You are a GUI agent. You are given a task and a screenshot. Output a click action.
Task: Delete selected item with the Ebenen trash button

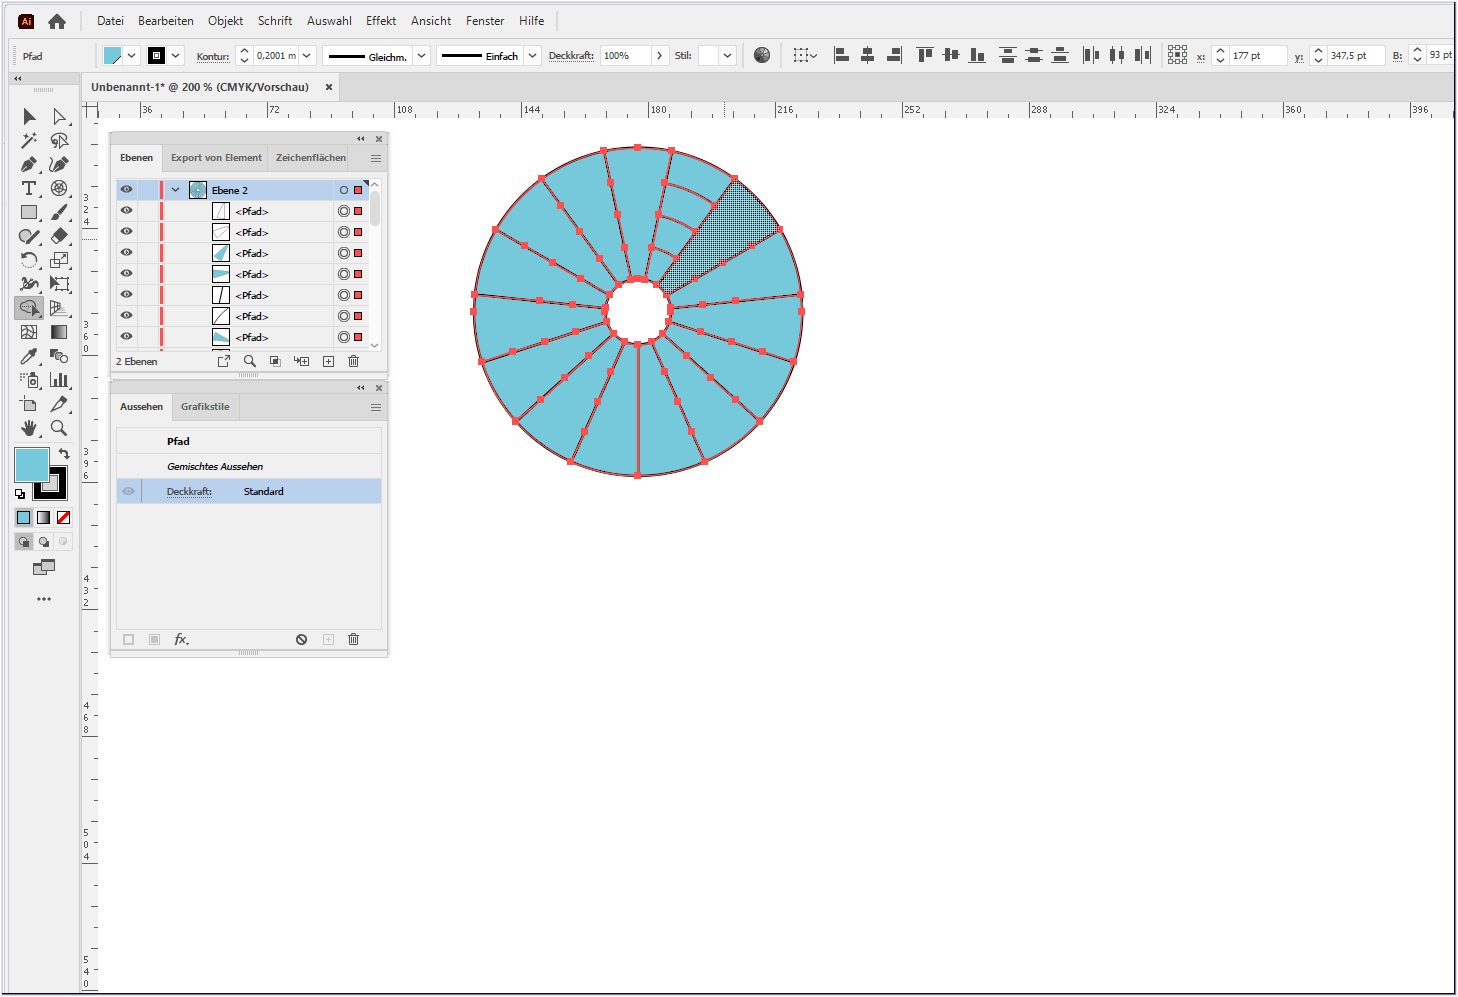[x=353, y=361]
